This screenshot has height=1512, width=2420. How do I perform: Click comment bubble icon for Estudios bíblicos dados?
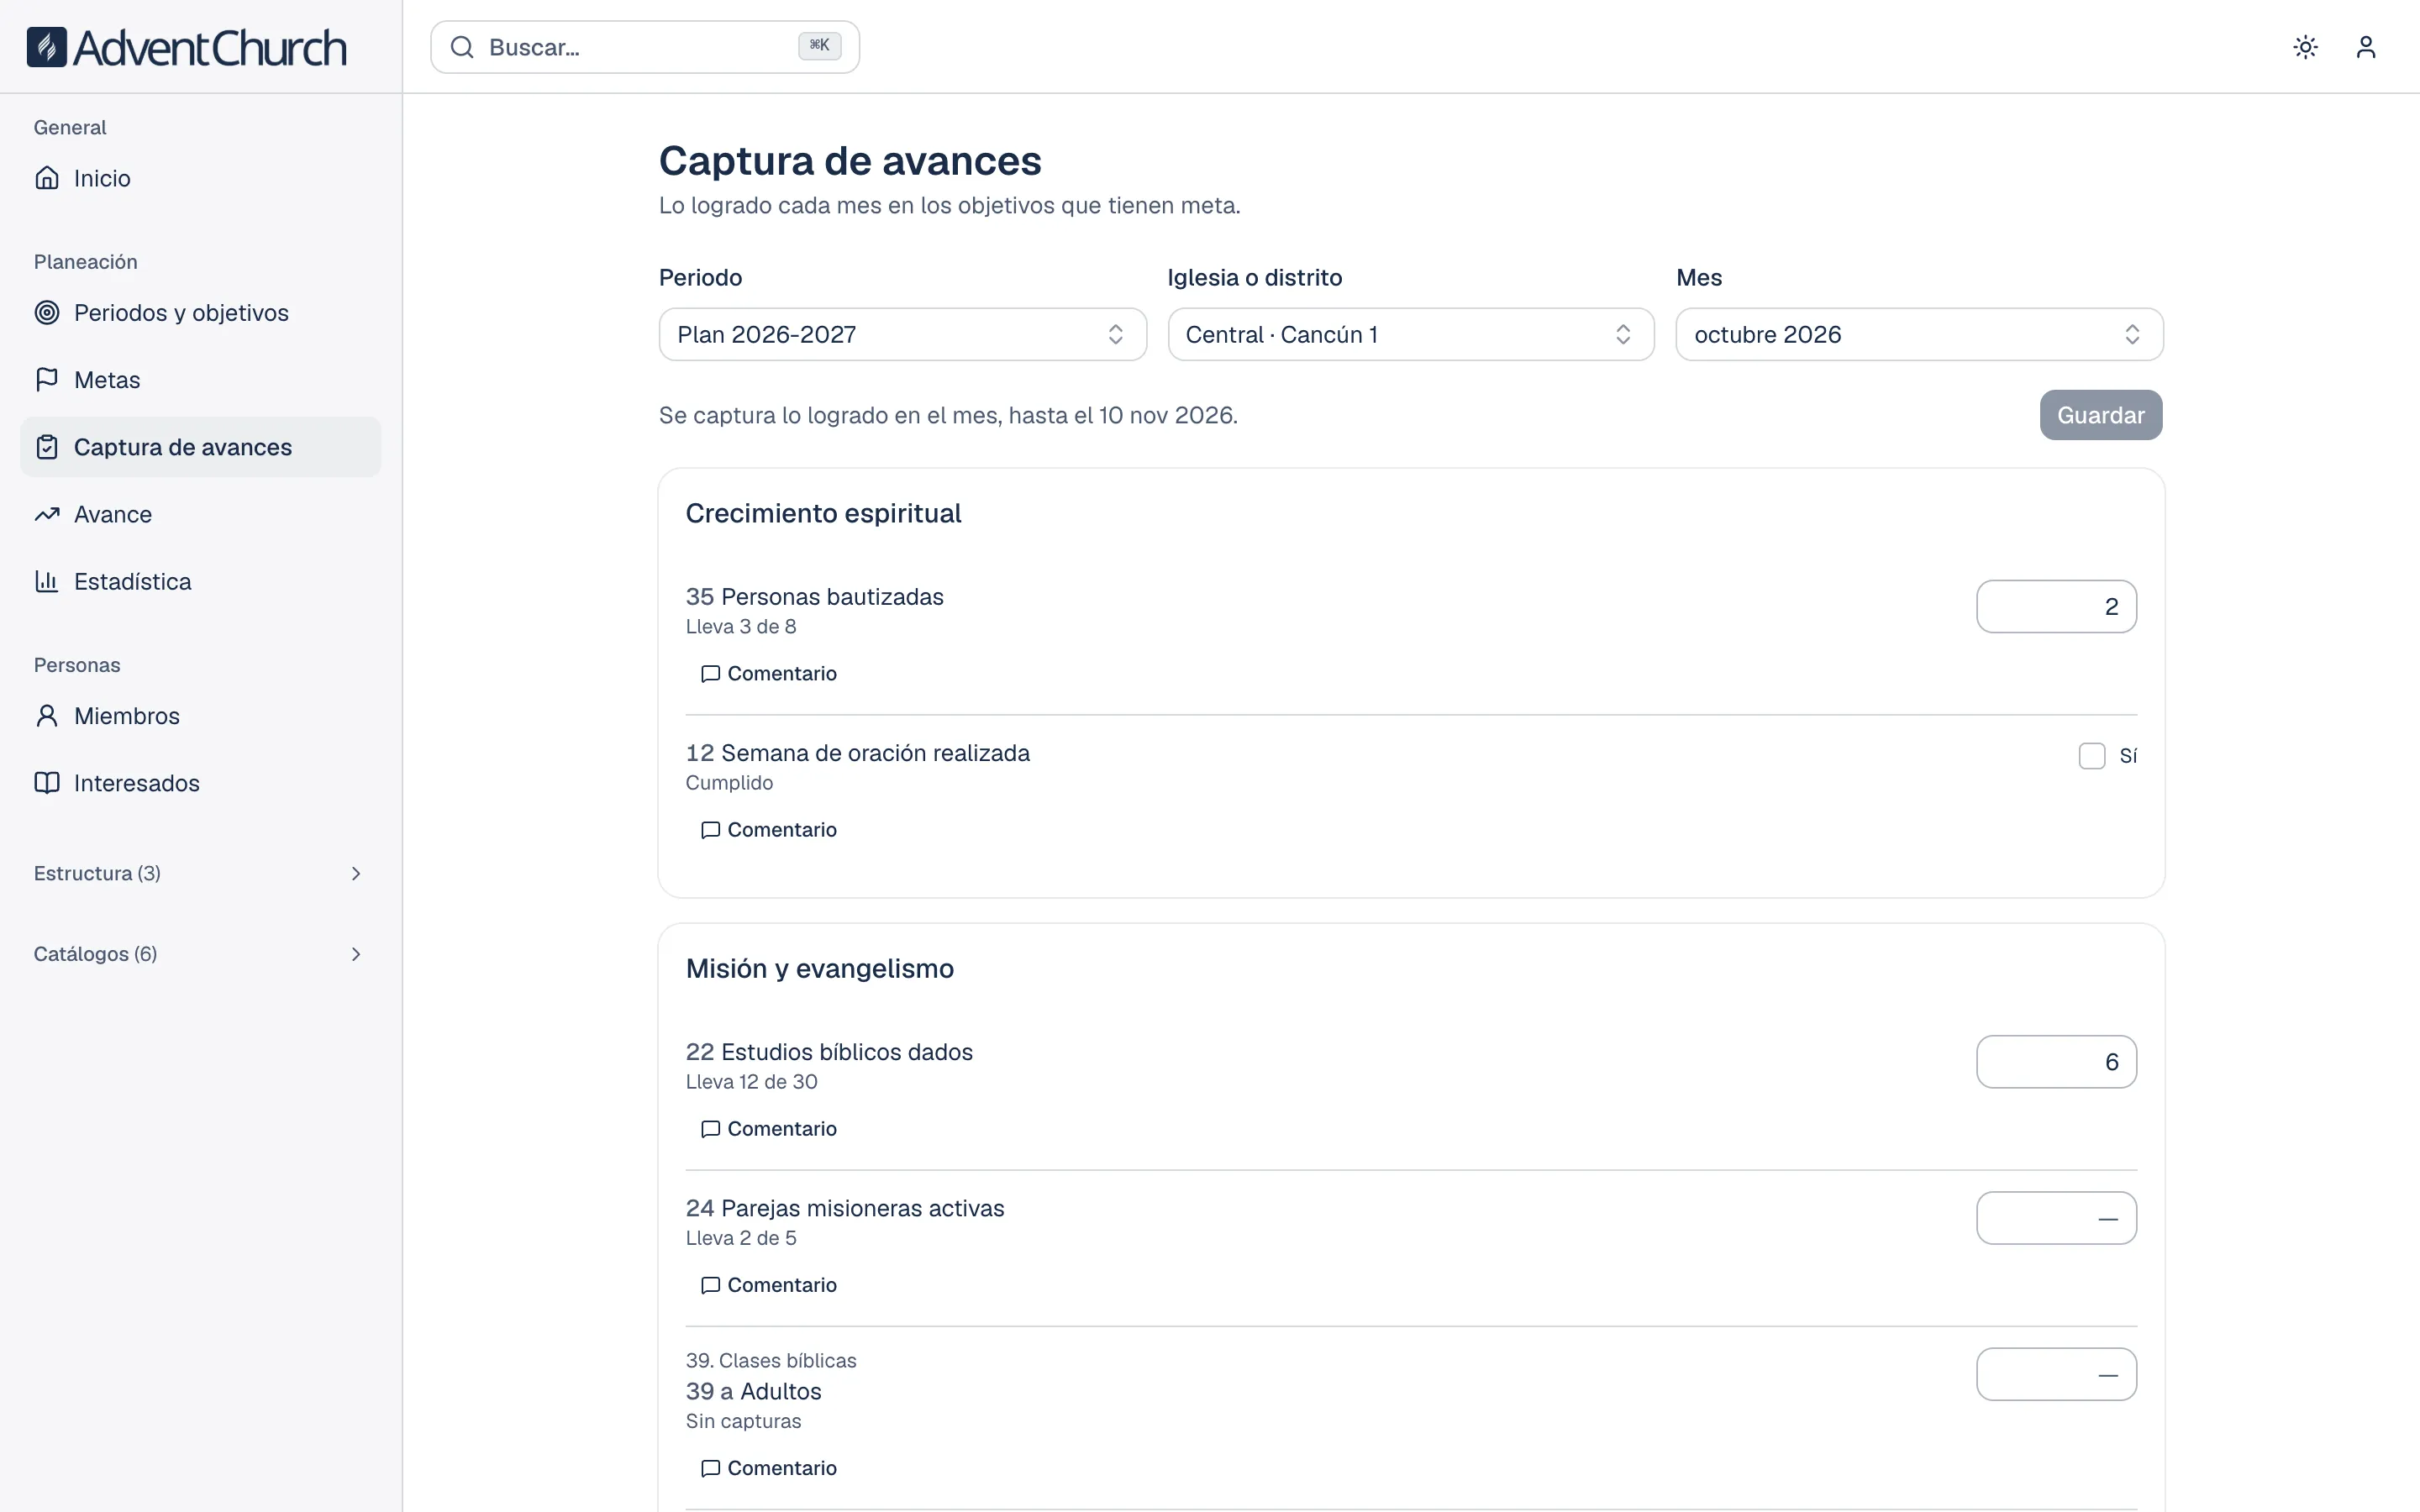click(710, 1129)
